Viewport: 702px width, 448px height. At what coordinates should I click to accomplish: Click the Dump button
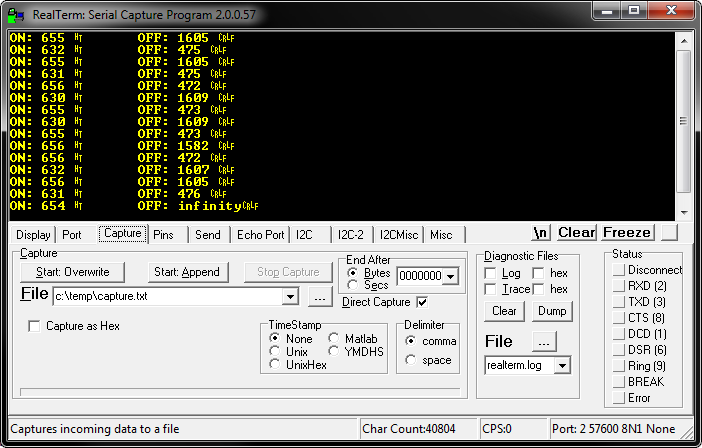(552, 311)
